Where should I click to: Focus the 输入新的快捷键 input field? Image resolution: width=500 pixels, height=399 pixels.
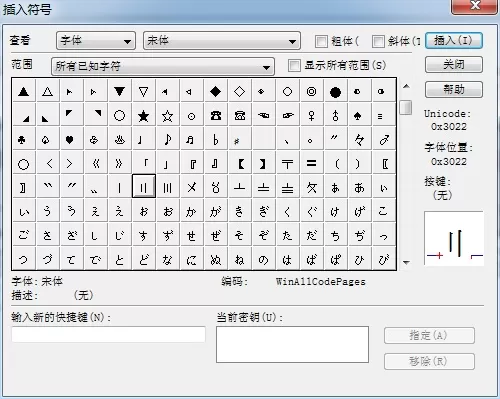pyautogui.click(x=108, y=334)
